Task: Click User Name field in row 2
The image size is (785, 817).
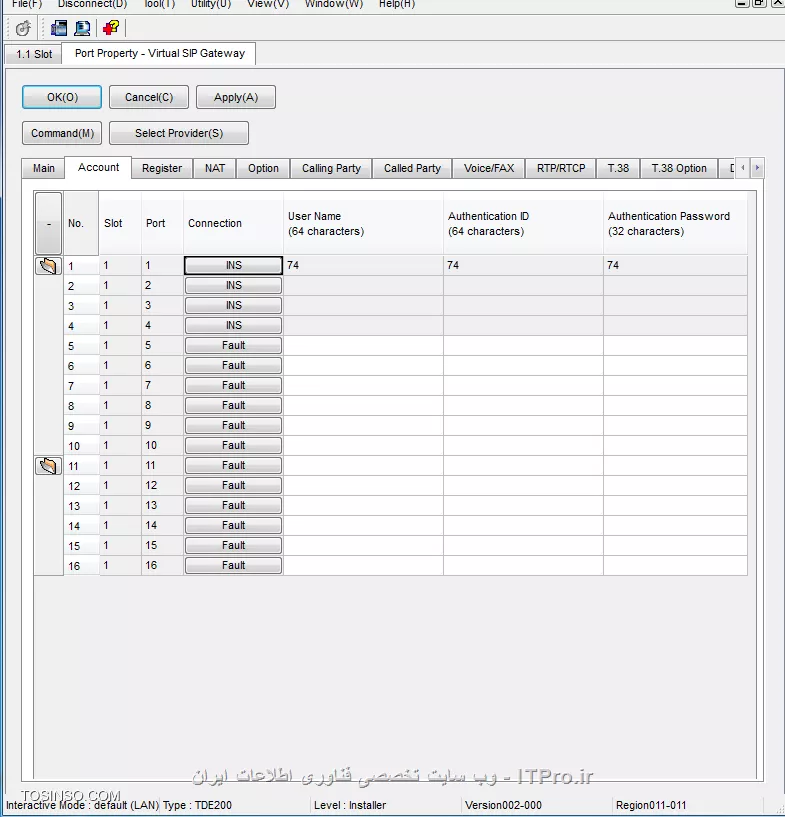Action: pyautogui.click(x=363, y=286)
